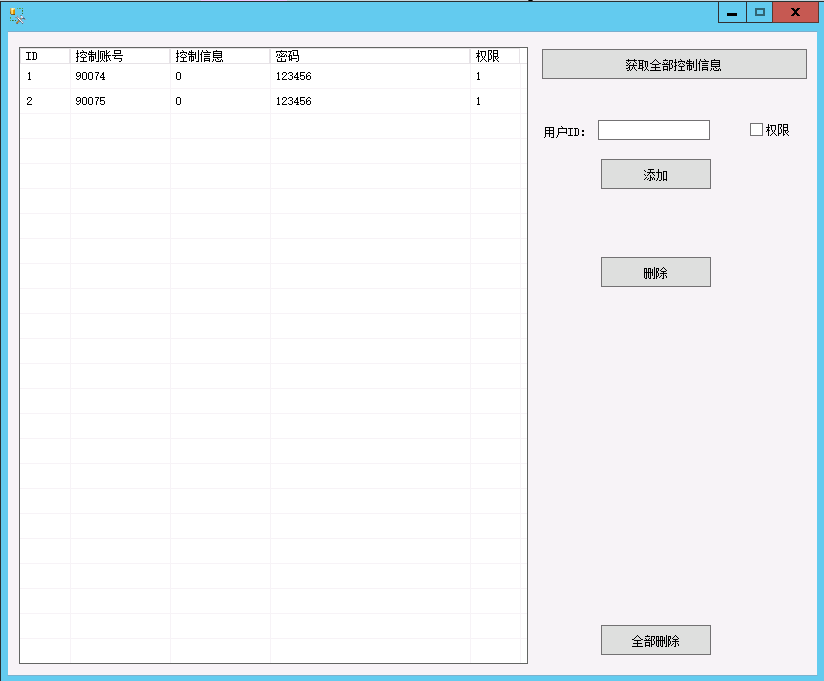Enable the 权限 checkbox
The height and width of the screenshot is (681, 824).
pyautogui.click(x=756, y=130)
